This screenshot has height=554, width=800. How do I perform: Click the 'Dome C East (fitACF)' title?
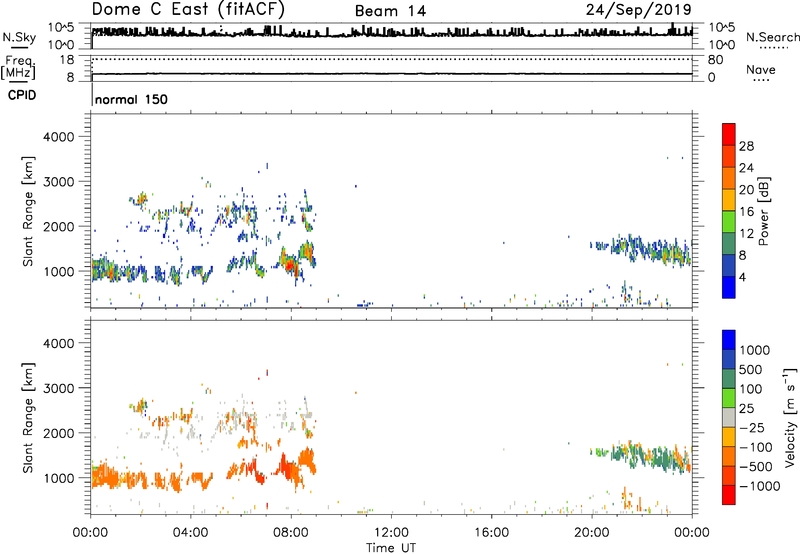coord(188,9)
